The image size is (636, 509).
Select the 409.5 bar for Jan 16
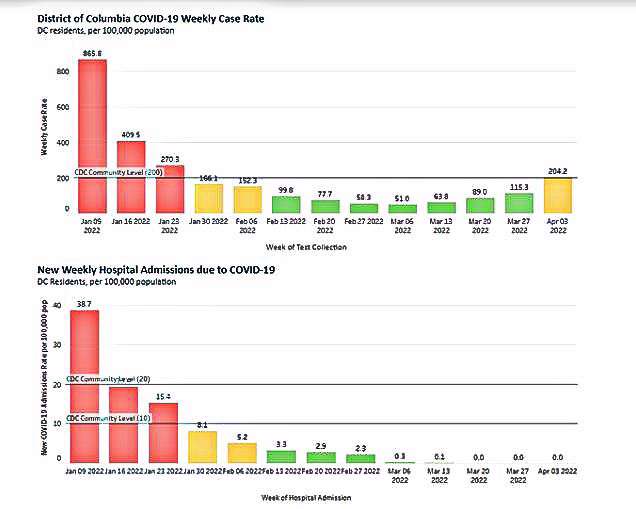(131, 176)
